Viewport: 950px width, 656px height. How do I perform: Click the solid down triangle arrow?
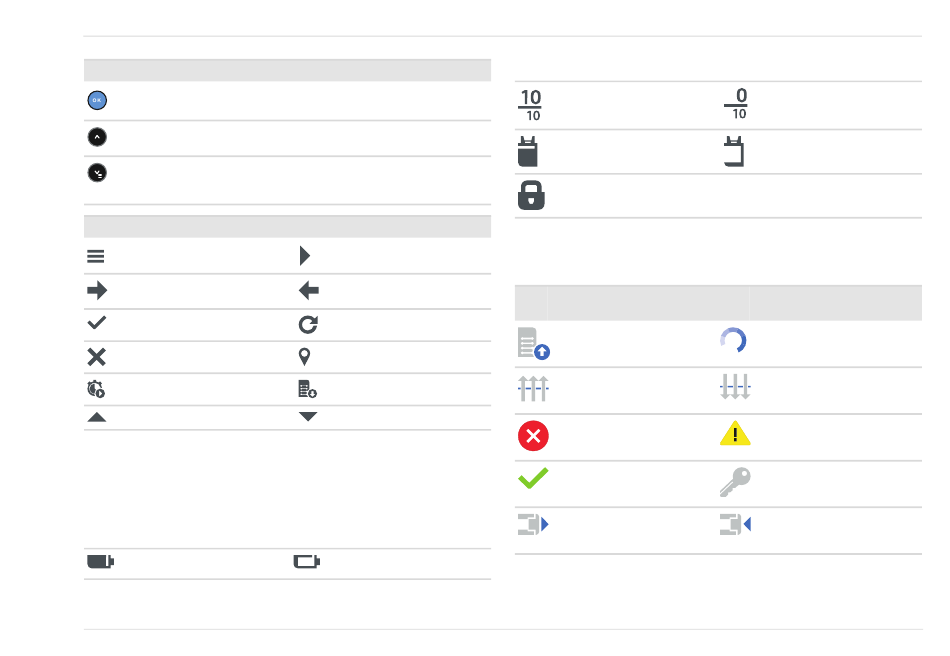308,416
